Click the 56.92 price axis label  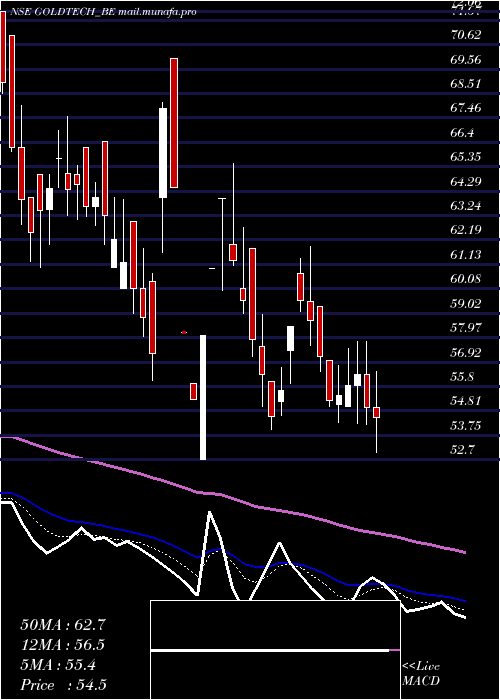tap(467, 353)
